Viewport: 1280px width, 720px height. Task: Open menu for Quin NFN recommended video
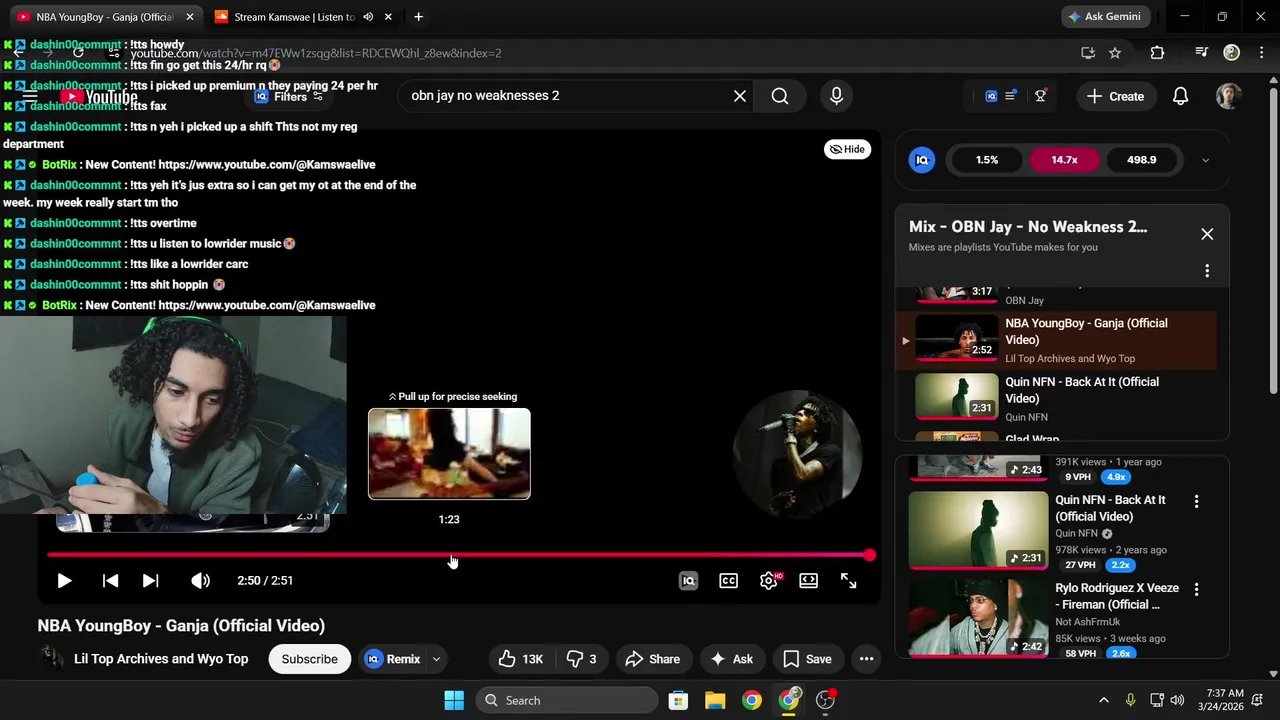tap(1196, 501)
